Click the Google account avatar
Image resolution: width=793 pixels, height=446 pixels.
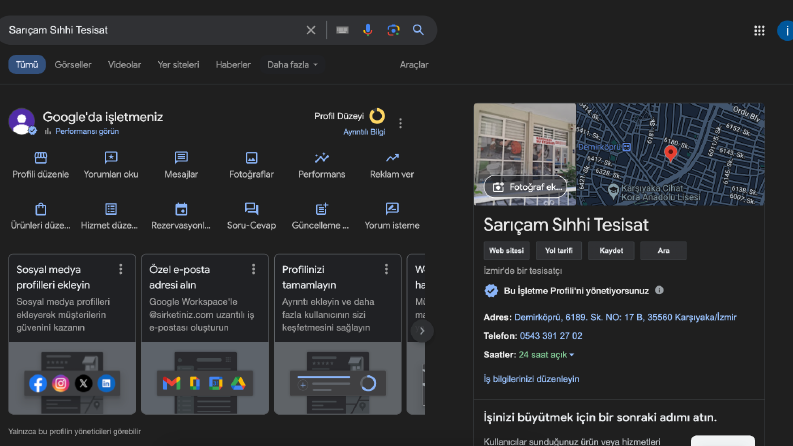point(785,31)
